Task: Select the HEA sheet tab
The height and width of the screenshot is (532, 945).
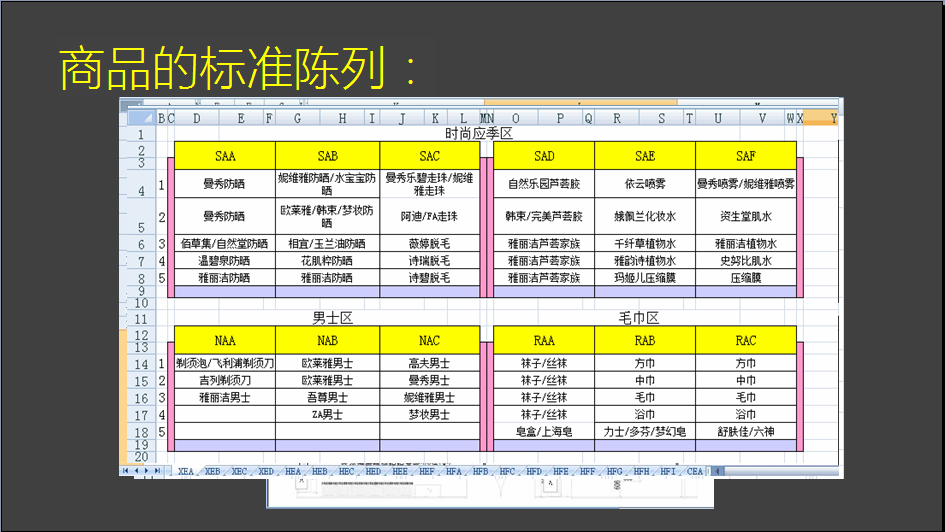Action: (x=292, y=471)
